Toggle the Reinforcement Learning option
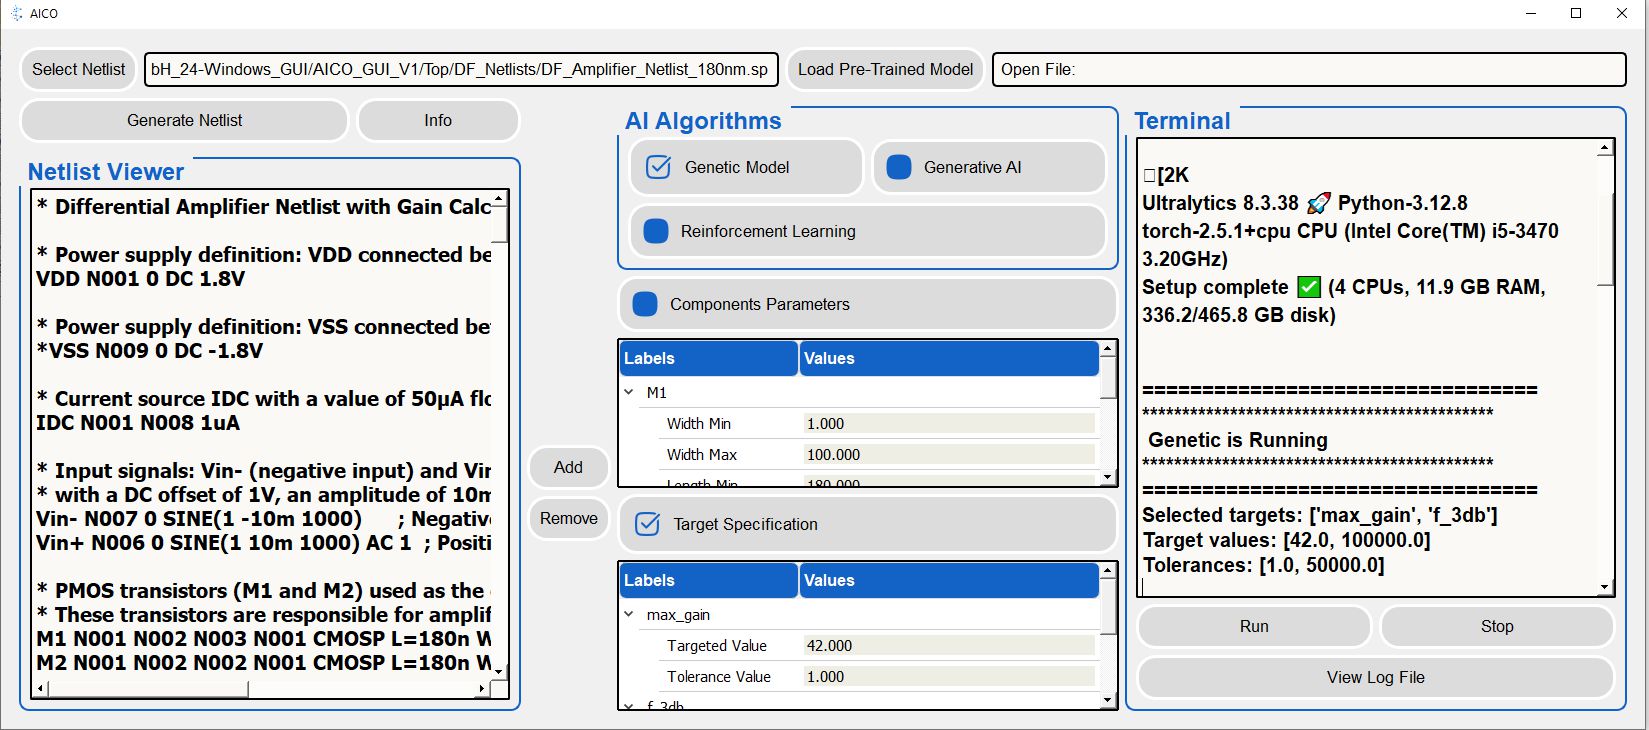1649x730 pixels. 656,231
